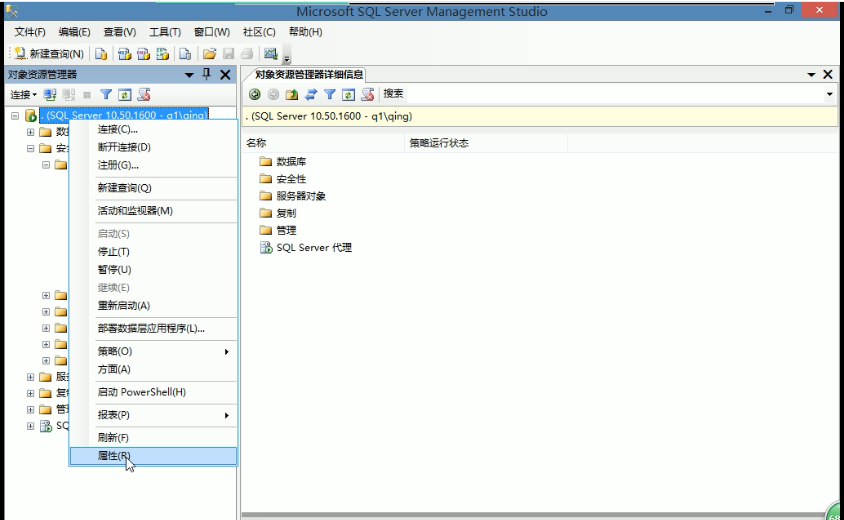Screen dimensions: 844x520
Task: Choose 停止(T) from the context menu
Action: (x=153, y=251)
